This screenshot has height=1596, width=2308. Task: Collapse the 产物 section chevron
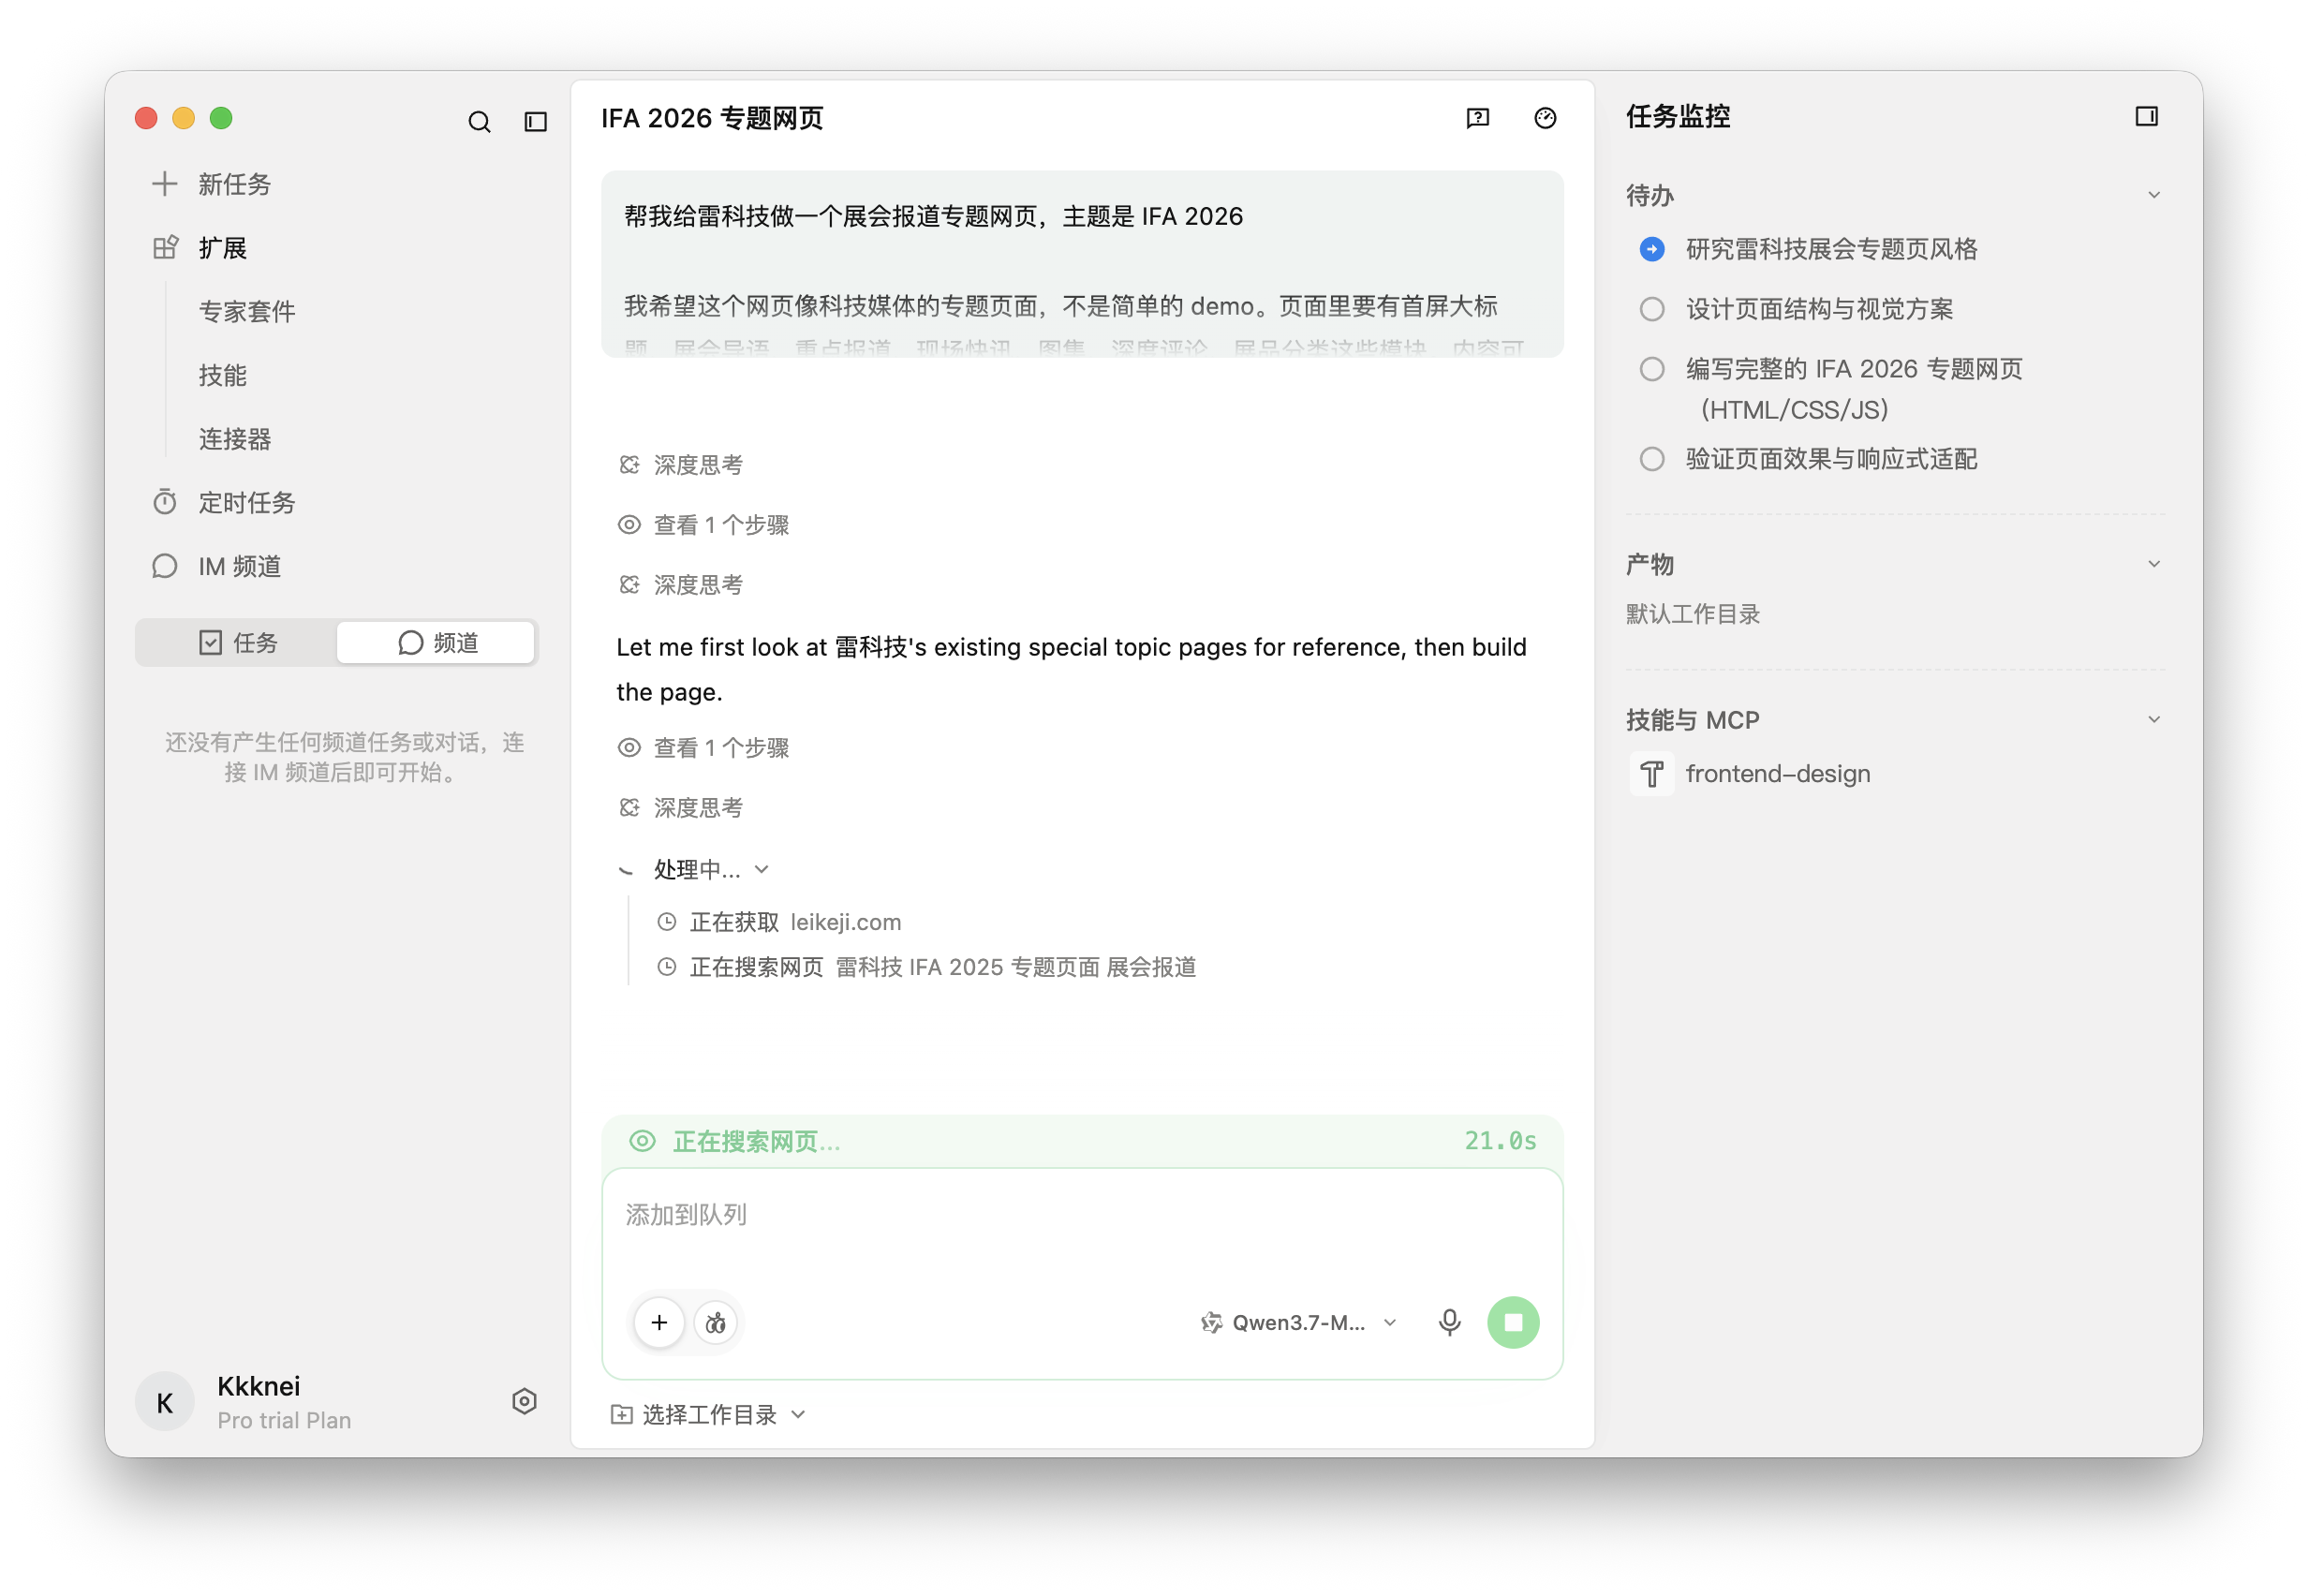tap(2154, 564)
